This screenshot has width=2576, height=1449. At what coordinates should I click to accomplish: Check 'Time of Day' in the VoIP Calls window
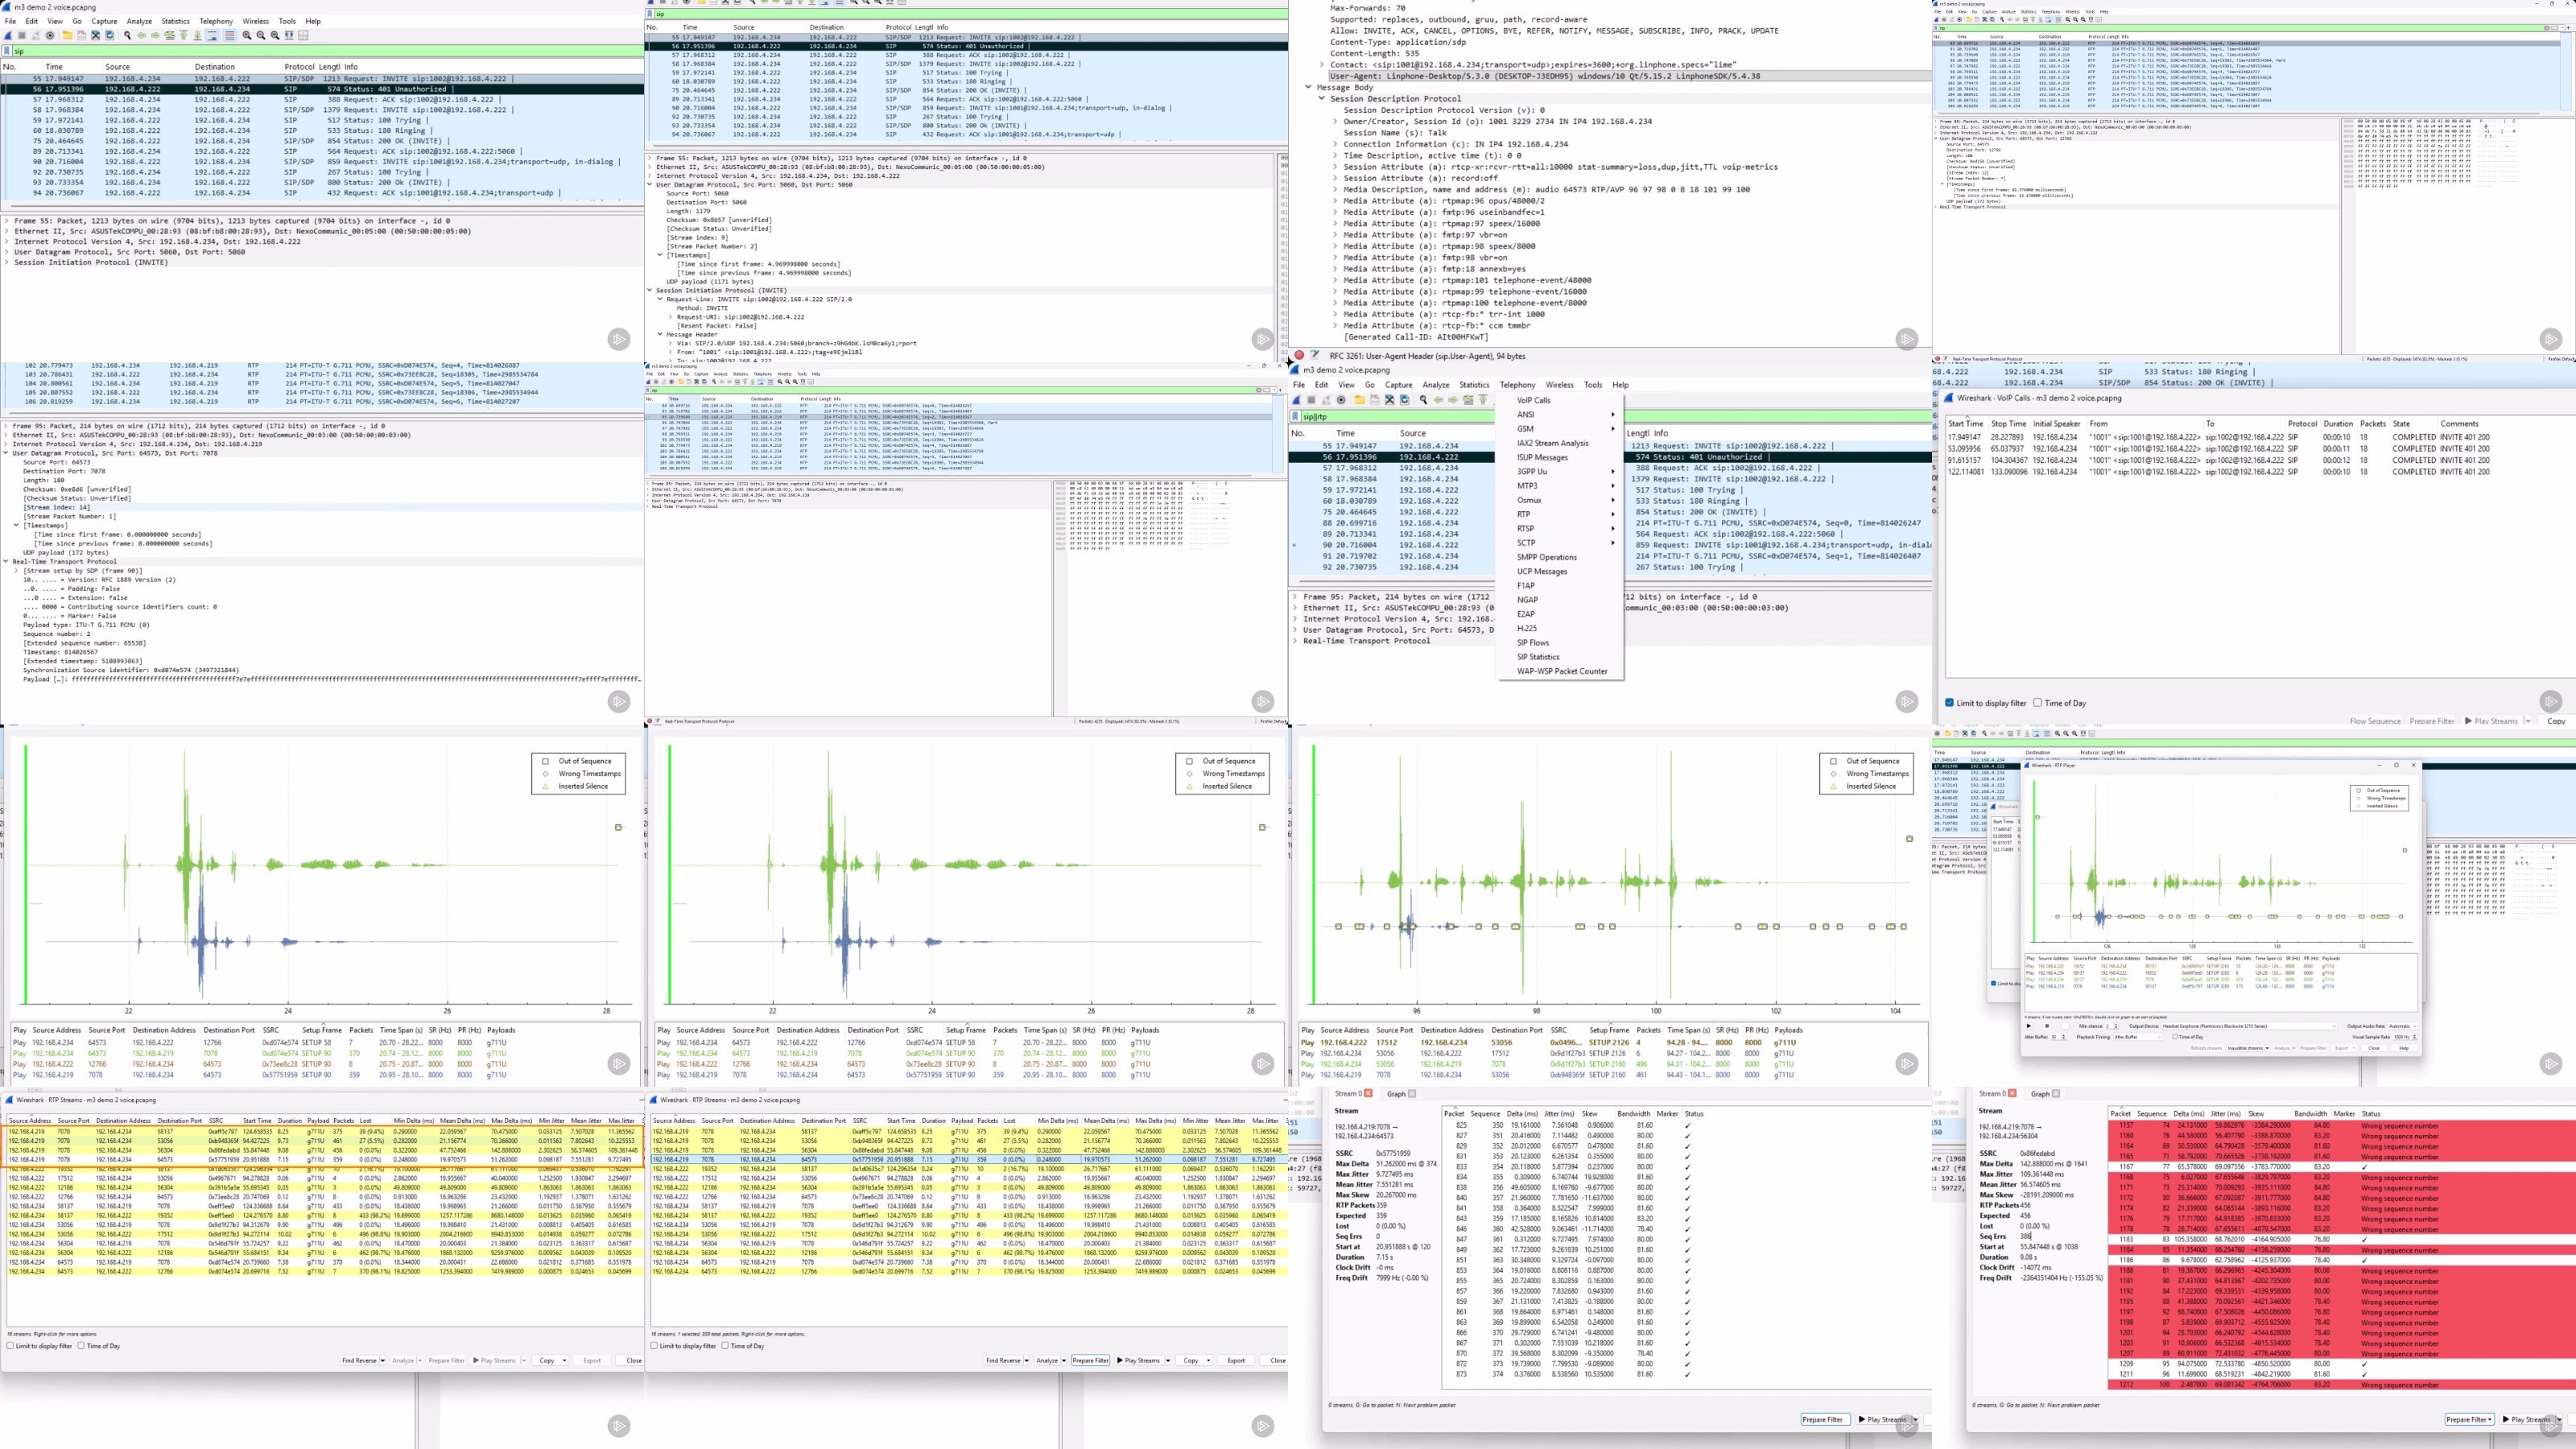[2037, 703]
